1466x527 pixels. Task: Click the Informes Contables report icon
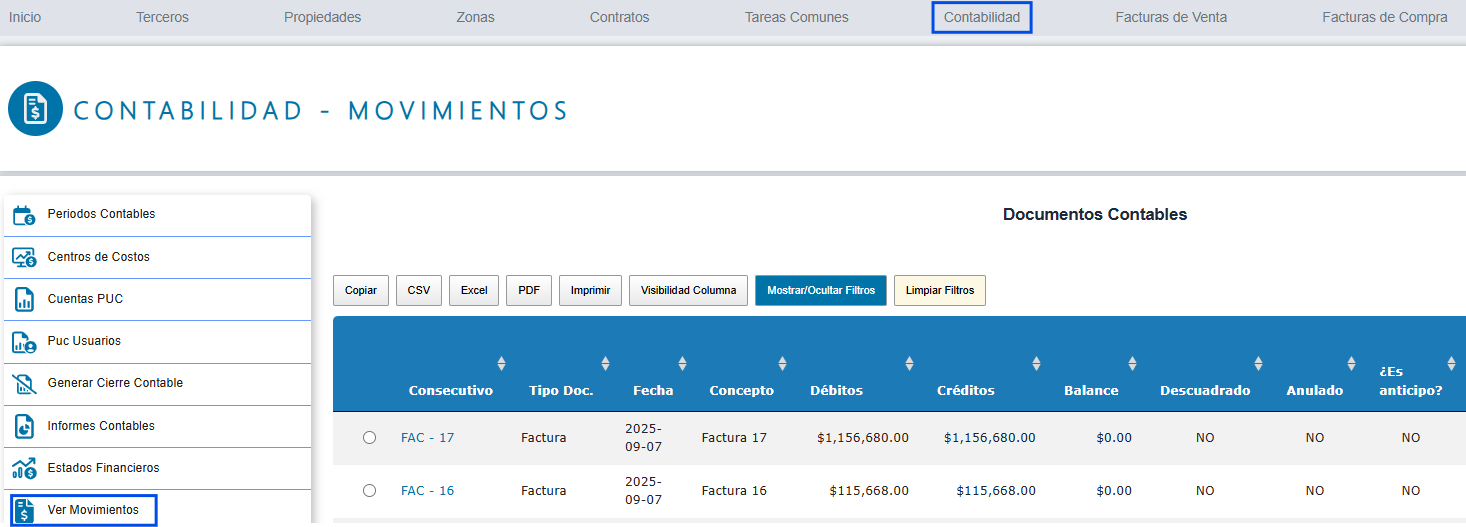tap(24, 426)
